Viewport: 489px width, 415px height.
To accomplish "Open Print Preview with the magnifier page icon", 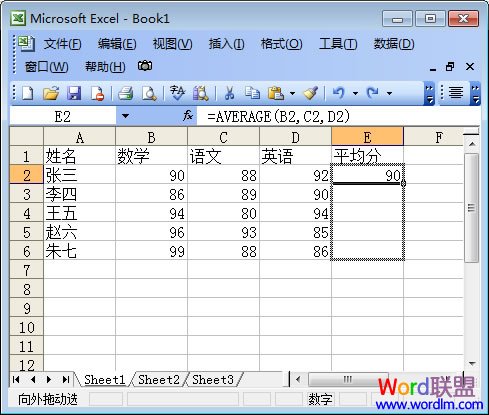I will coord(149,93).
